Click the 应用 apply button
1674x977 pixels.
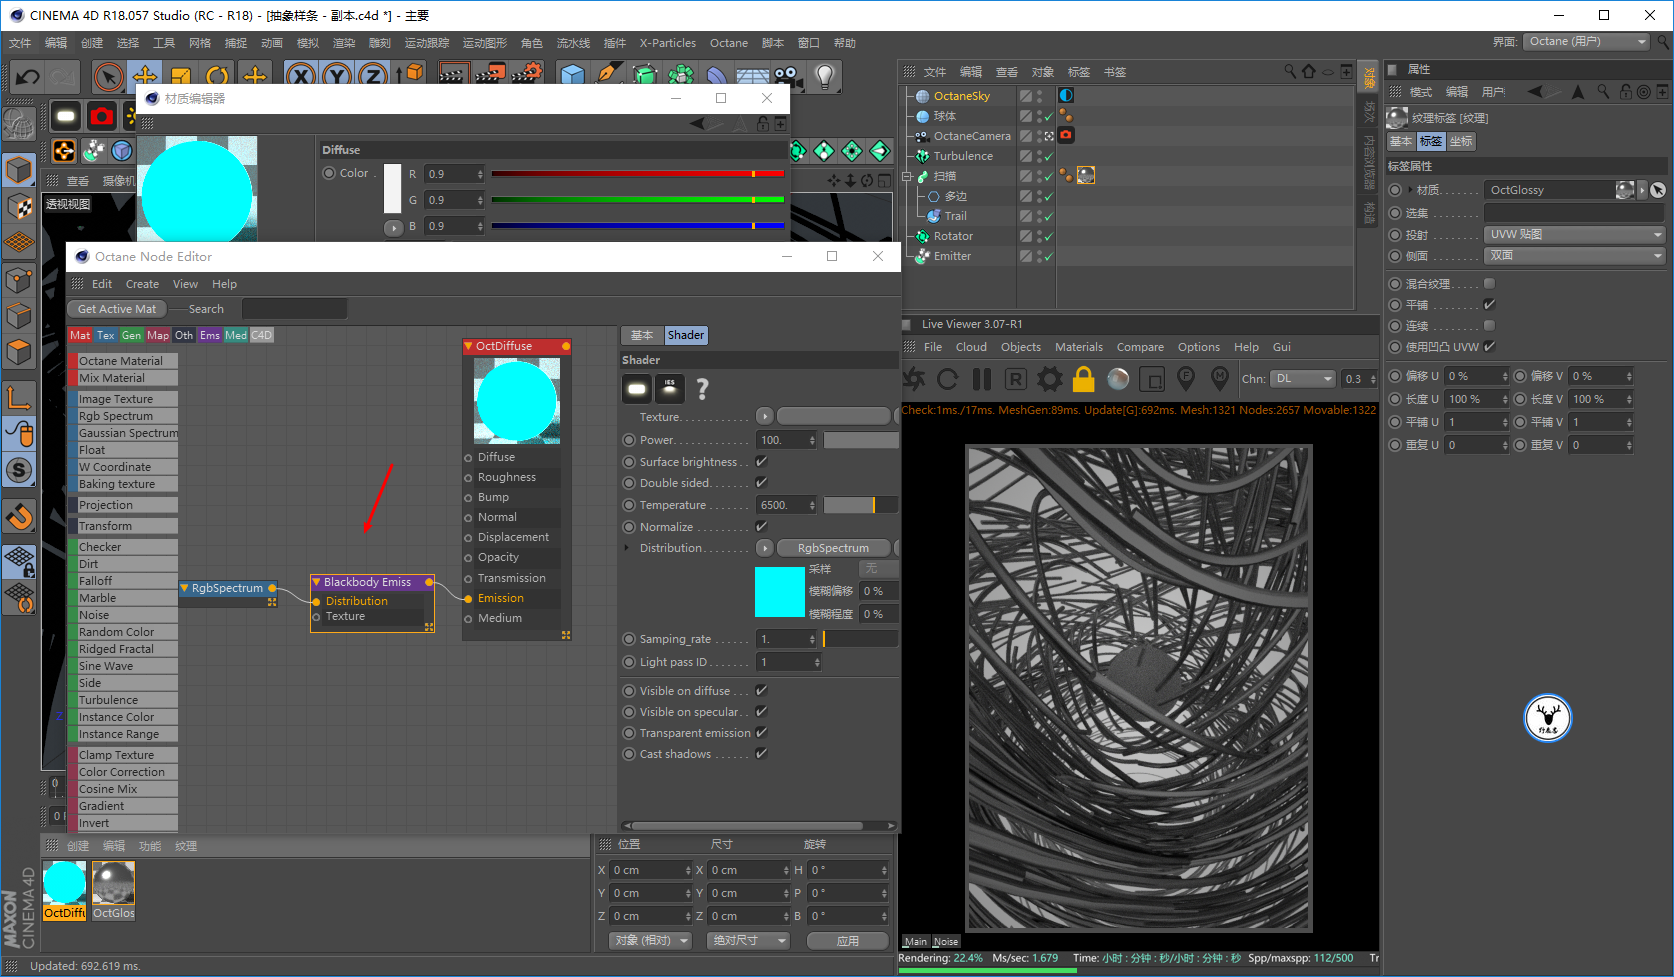coord(848,941)
